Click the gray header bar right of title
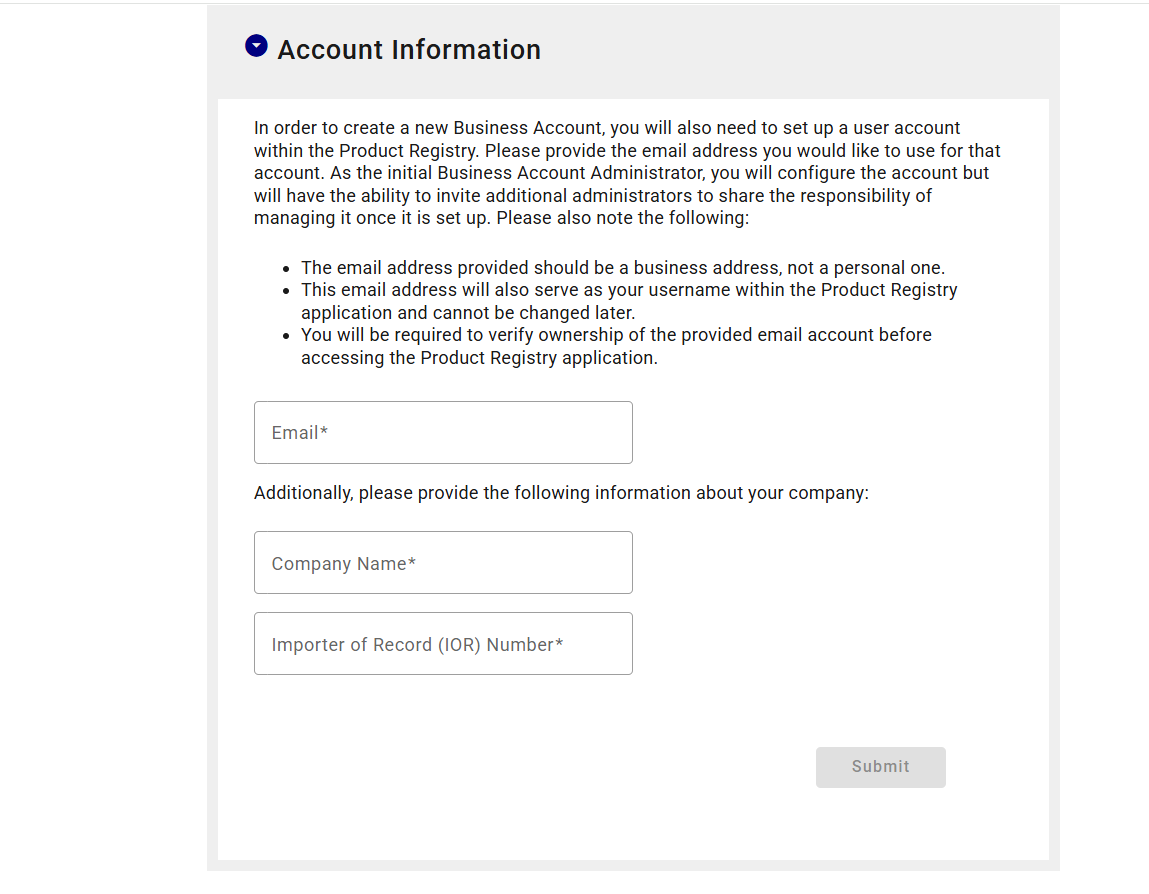Screen dimensions: 1149x894 pyautogui.click(x=800, y=50)
